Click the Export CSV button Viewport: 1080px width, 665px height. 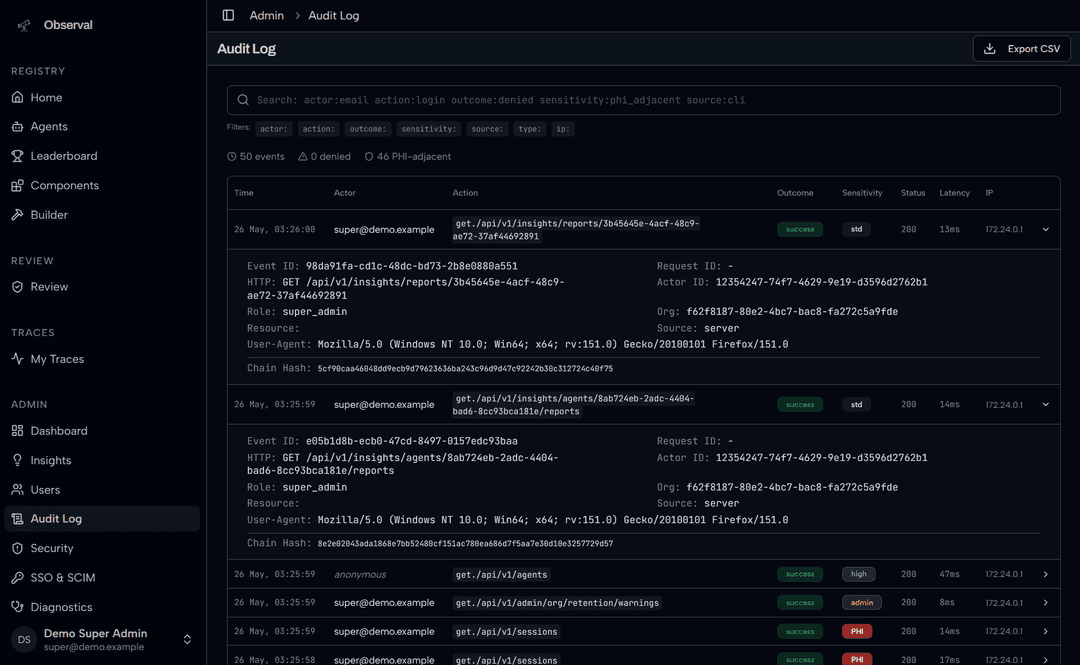(x=1021, y=49)
